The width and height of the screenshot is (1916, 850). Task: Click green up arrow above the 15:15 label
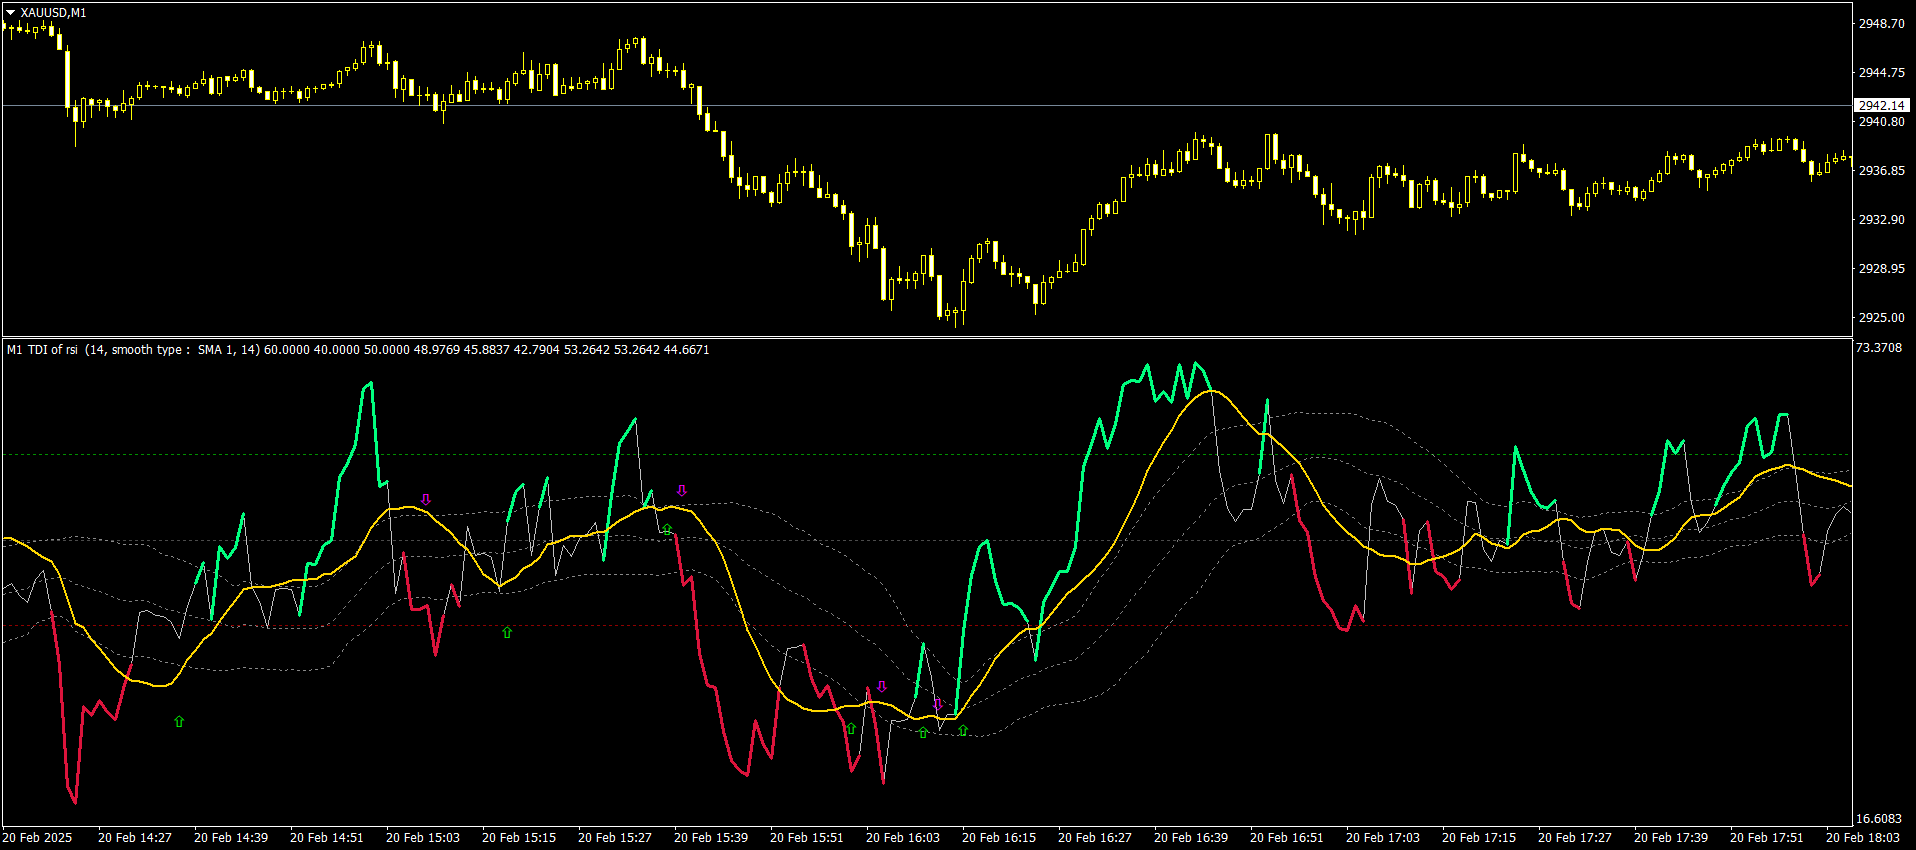pyautogui.click(x=507, y=632)
